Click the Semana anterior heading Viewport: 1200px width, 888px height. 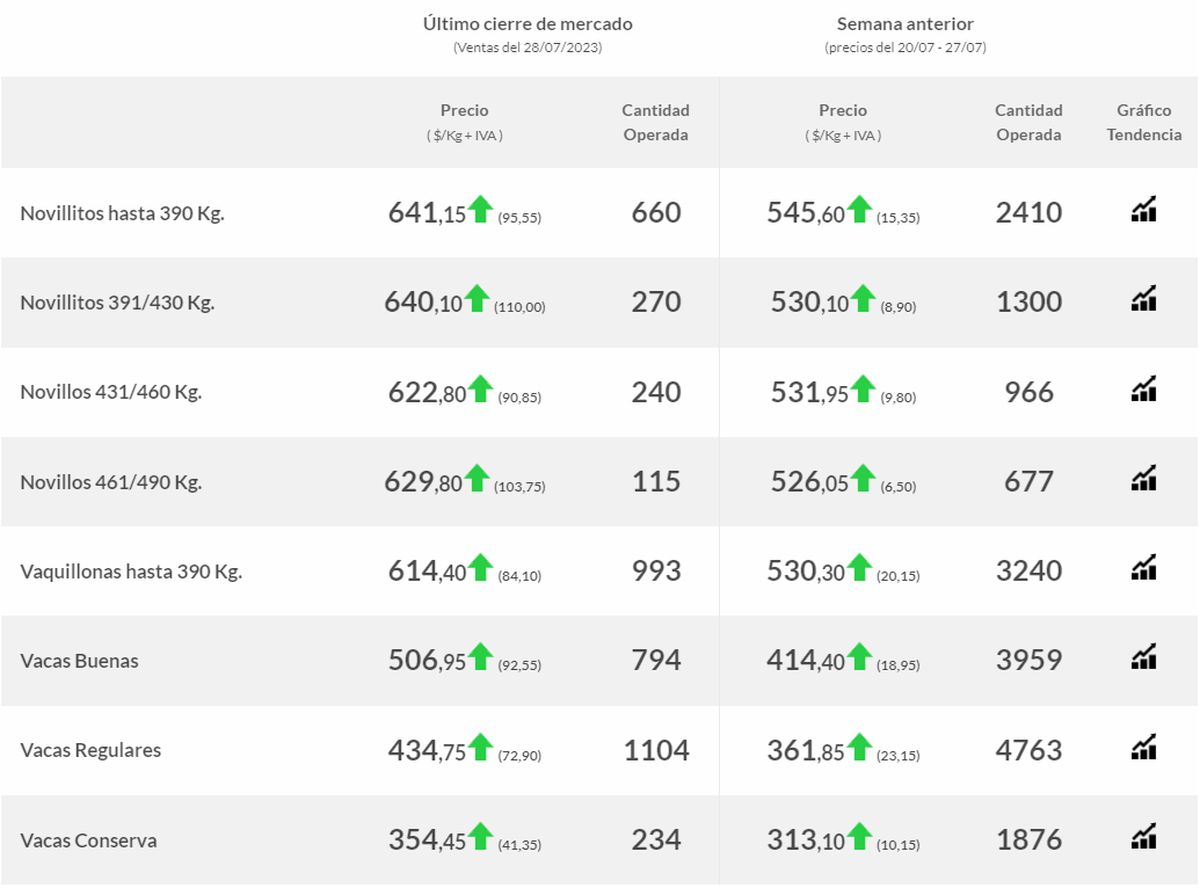[905, 24]
